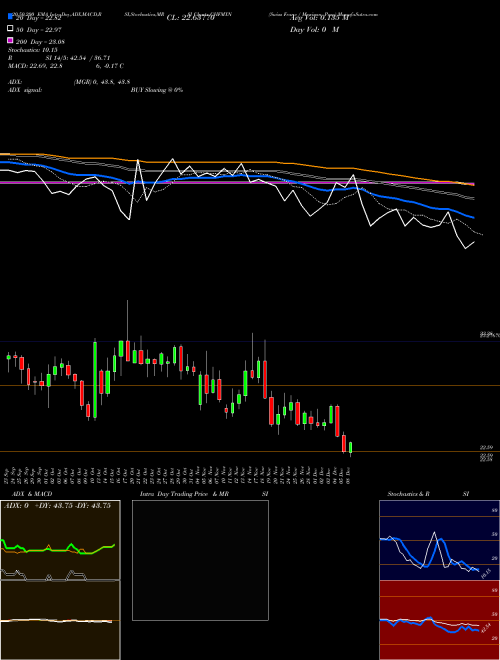
Task: Click the 'Stochastics & R' panel title
Action: point(408,494)
